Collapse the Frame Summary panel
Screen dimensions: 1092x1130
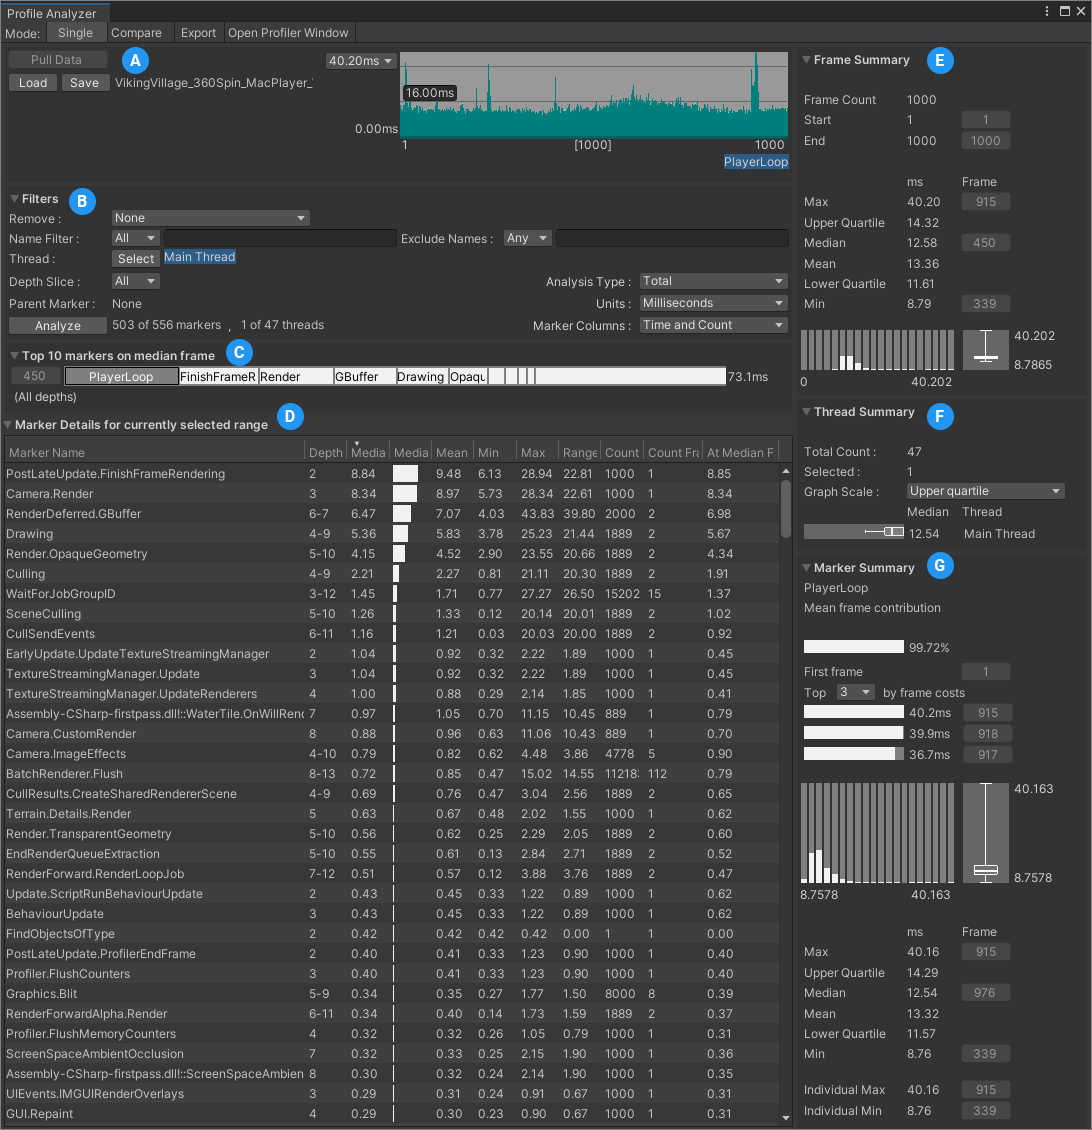pos(808,60)
